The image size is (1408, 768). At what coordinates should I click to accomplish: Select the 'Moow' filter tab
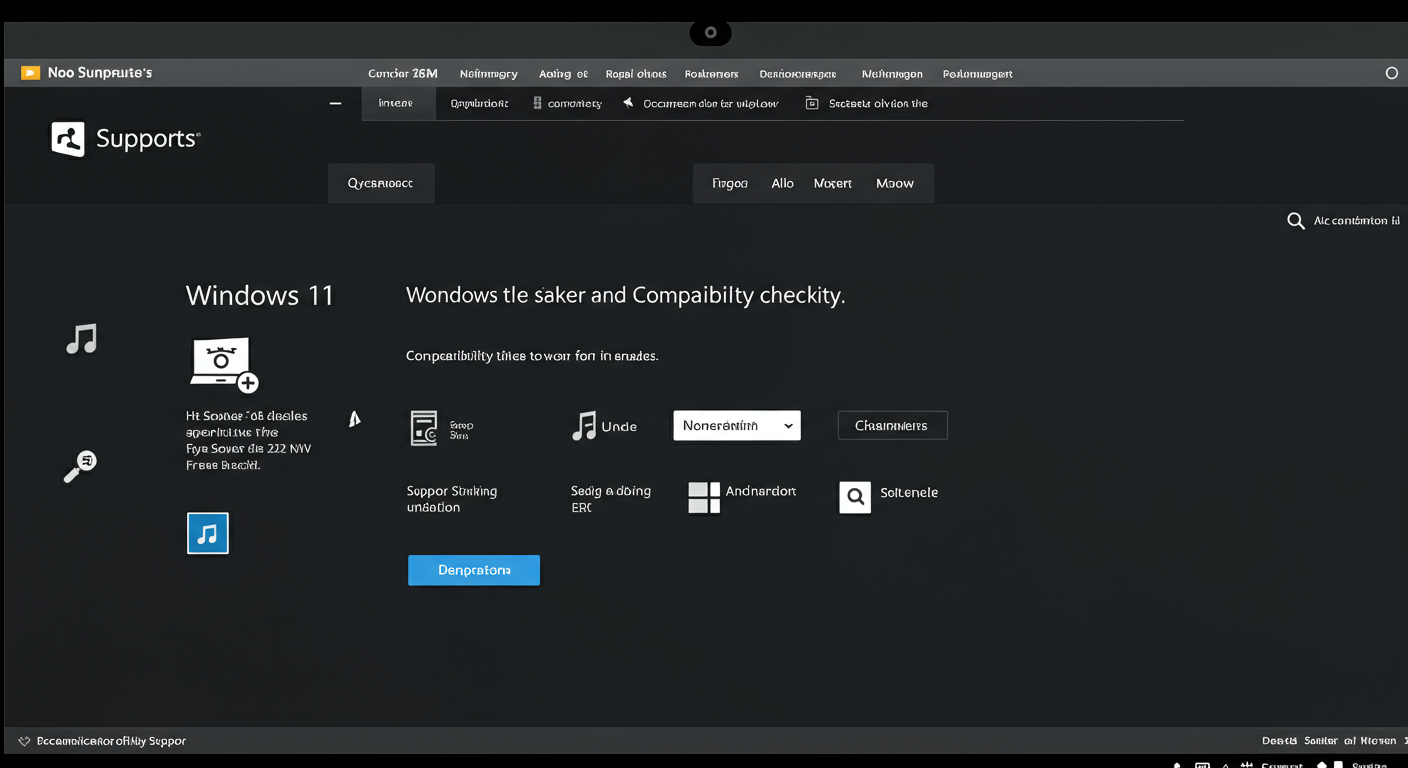tap(895, 183)
